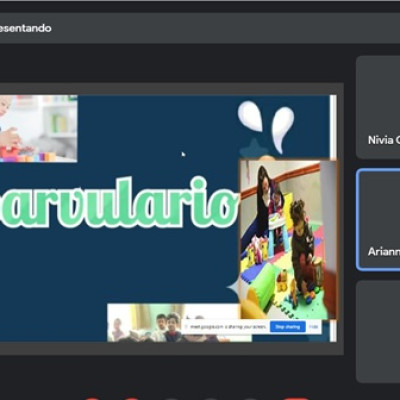The height and width of the screenshot is (400, 400).
Task: Click the Presentando status label
Action: (x=25, y=28)
